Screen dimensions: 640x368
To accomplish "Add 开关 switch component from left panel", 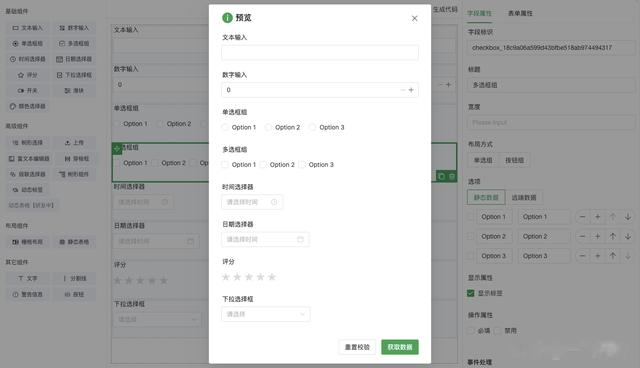I will coord(27,91).
